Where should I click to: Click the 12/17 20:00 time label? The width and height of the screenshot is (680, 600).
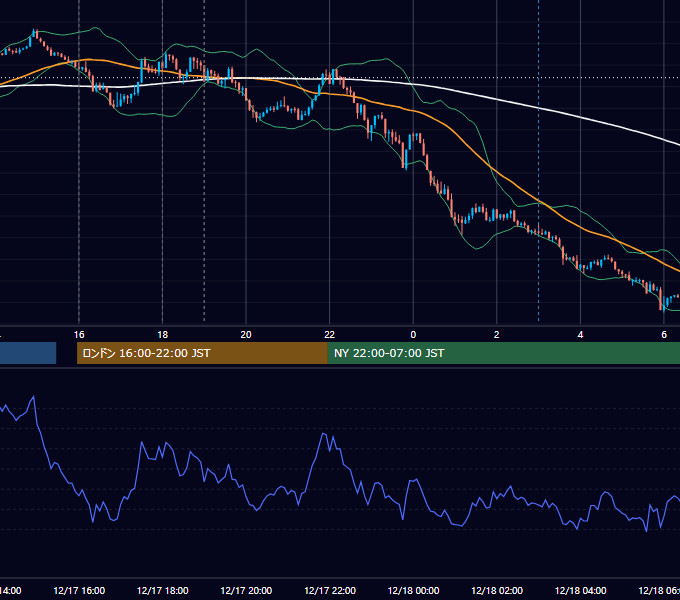pyautogui.click(x=246, y=591)
